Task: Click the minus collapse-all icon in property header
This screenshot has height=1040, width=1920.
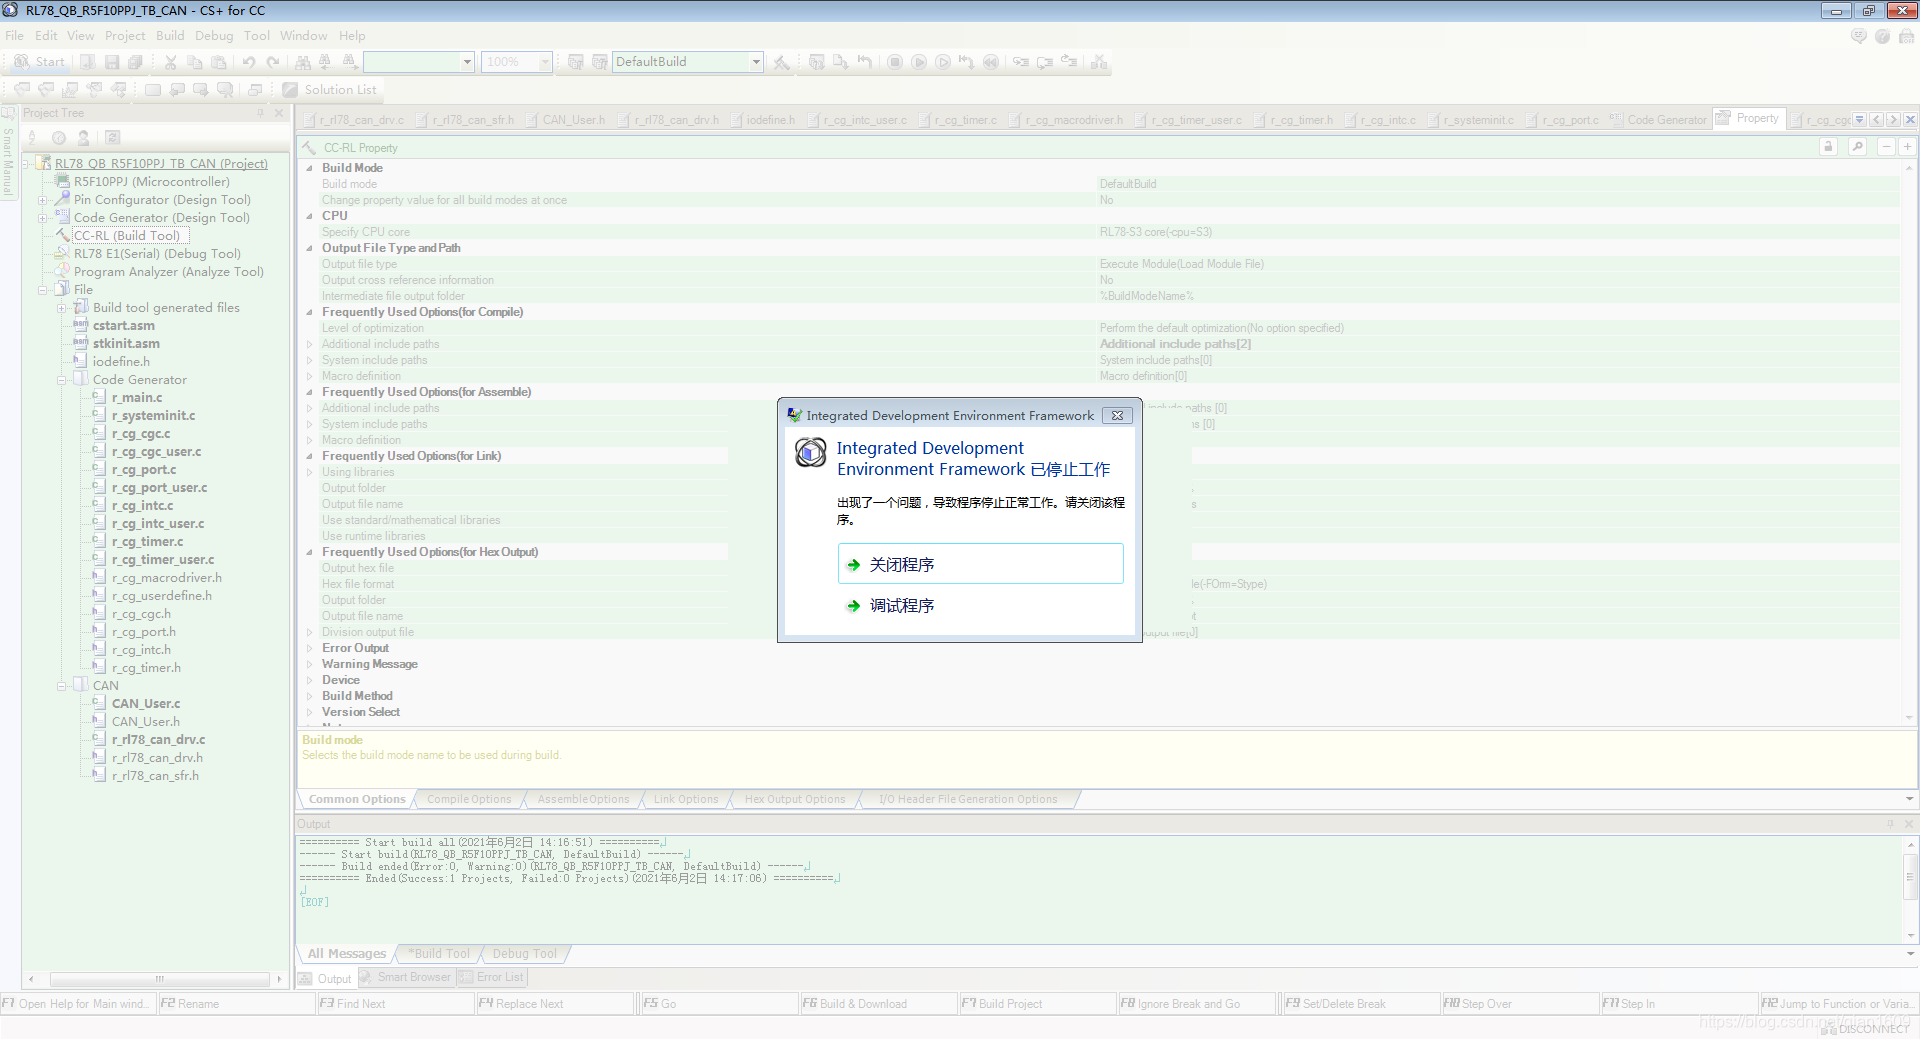Action: [x=1886, y=147]
